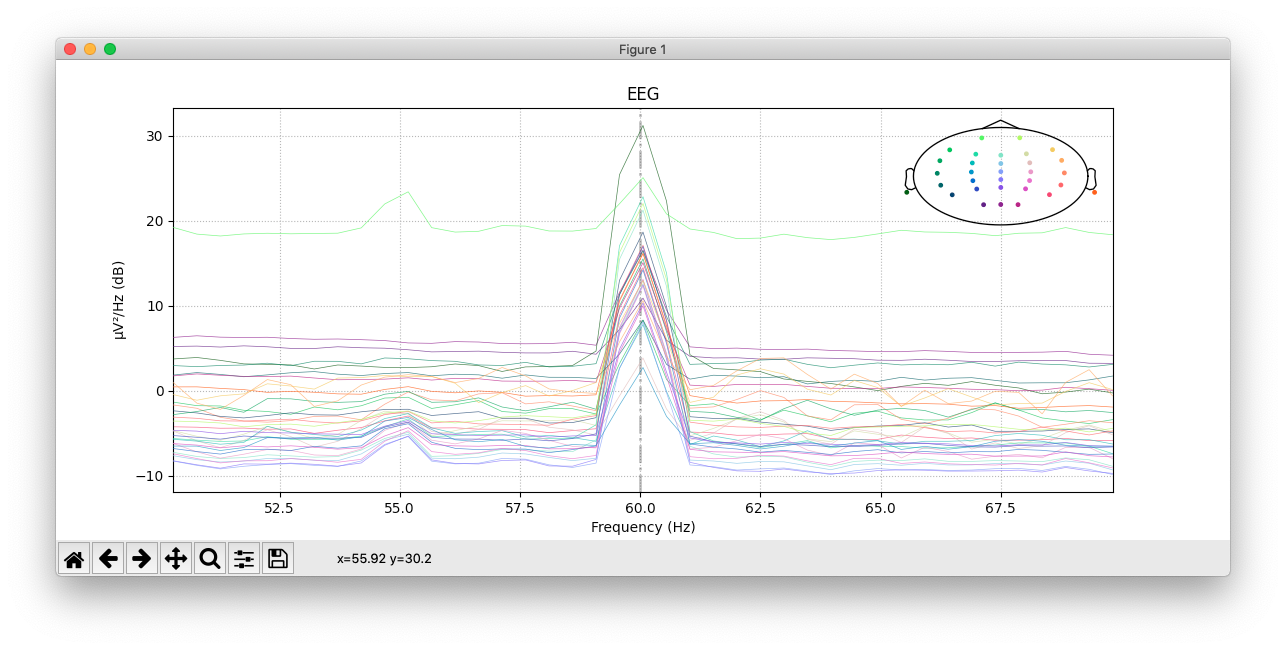Click the 65.0 x-axis tick label

880,508
